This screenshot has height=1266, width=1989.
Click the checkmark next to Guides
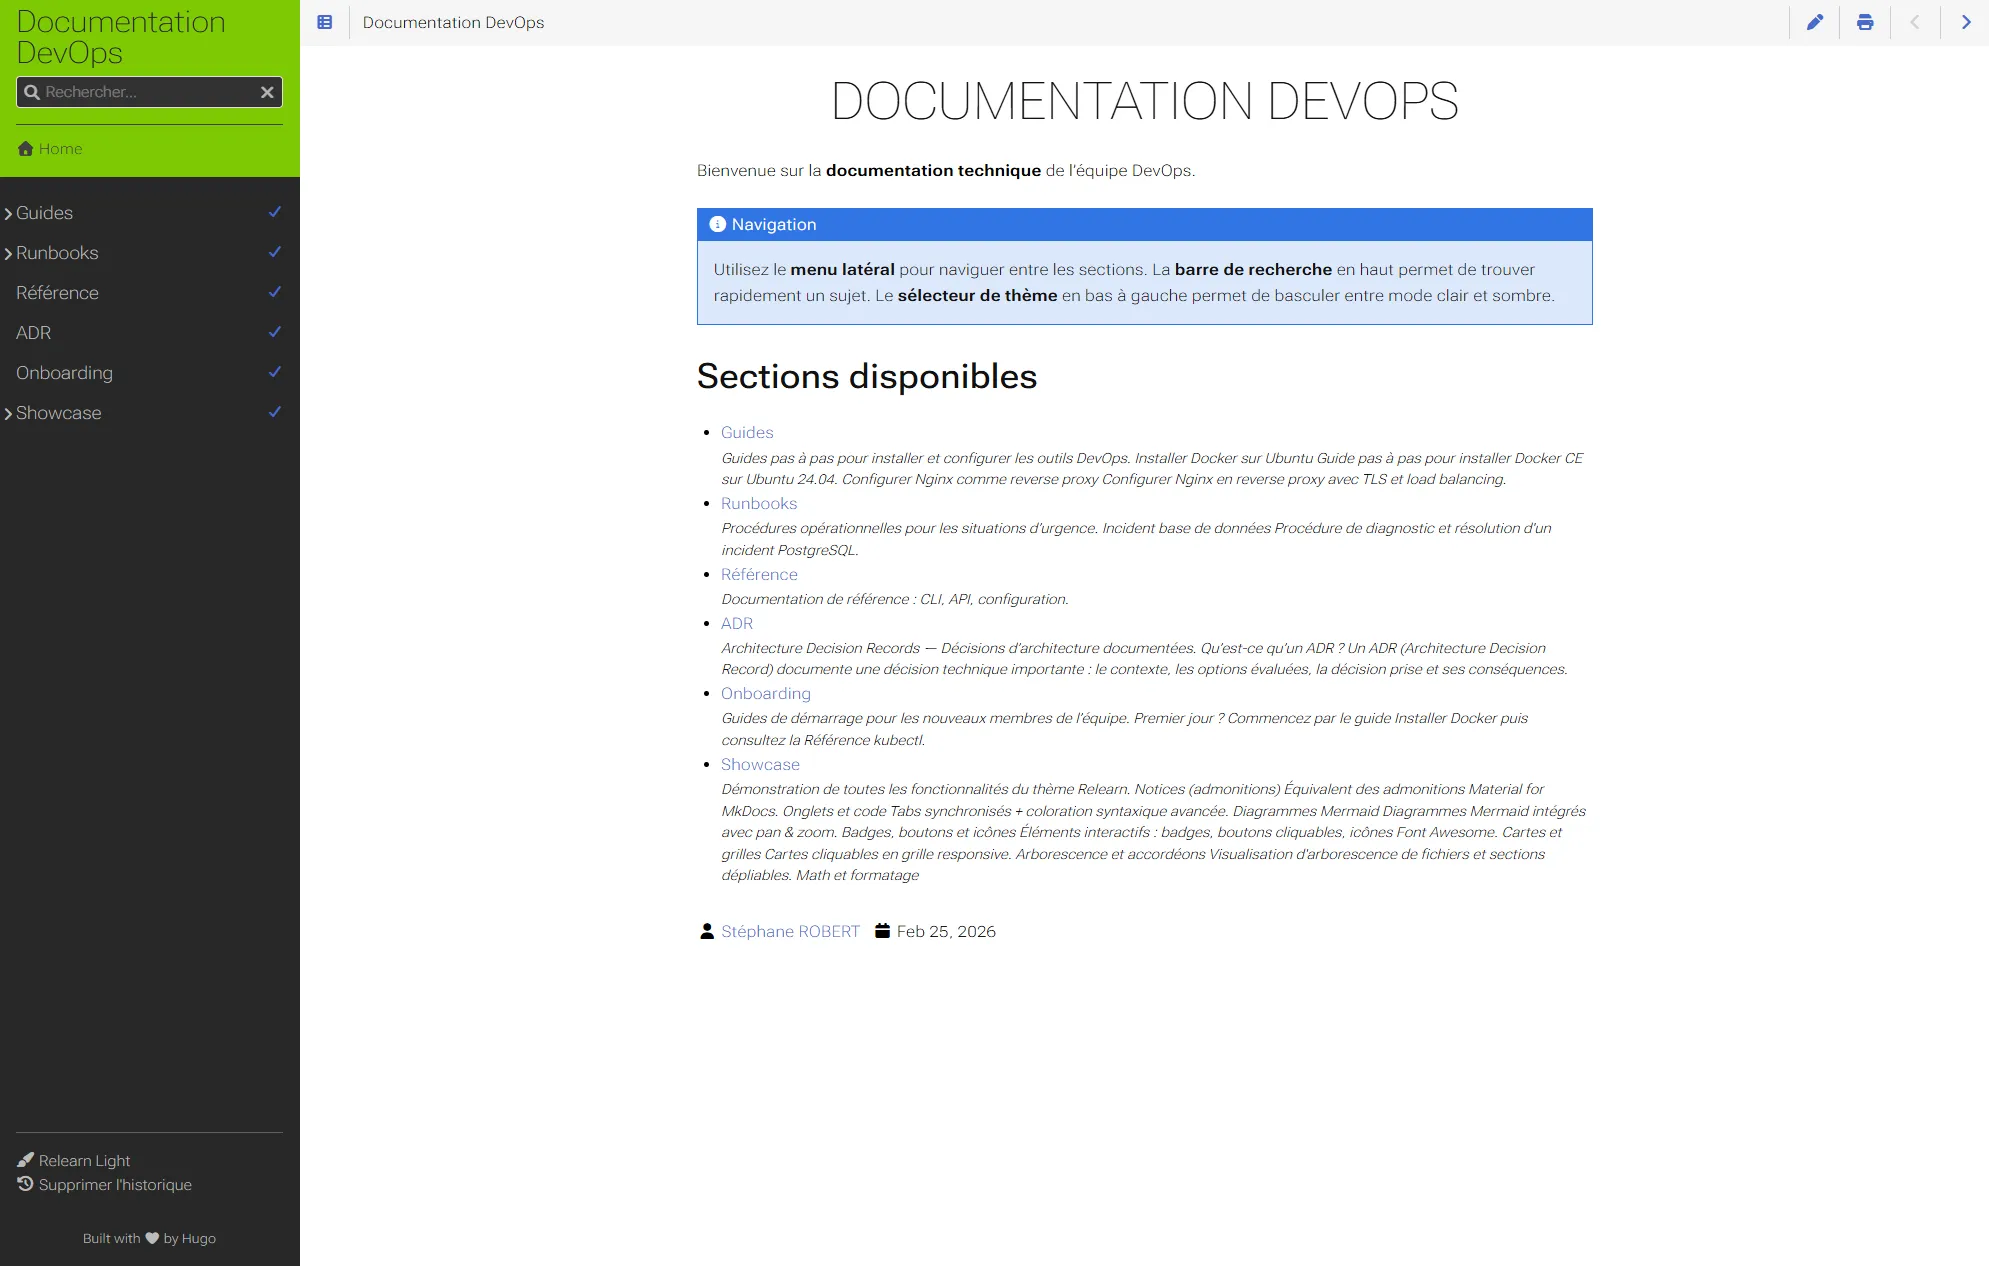275,212
